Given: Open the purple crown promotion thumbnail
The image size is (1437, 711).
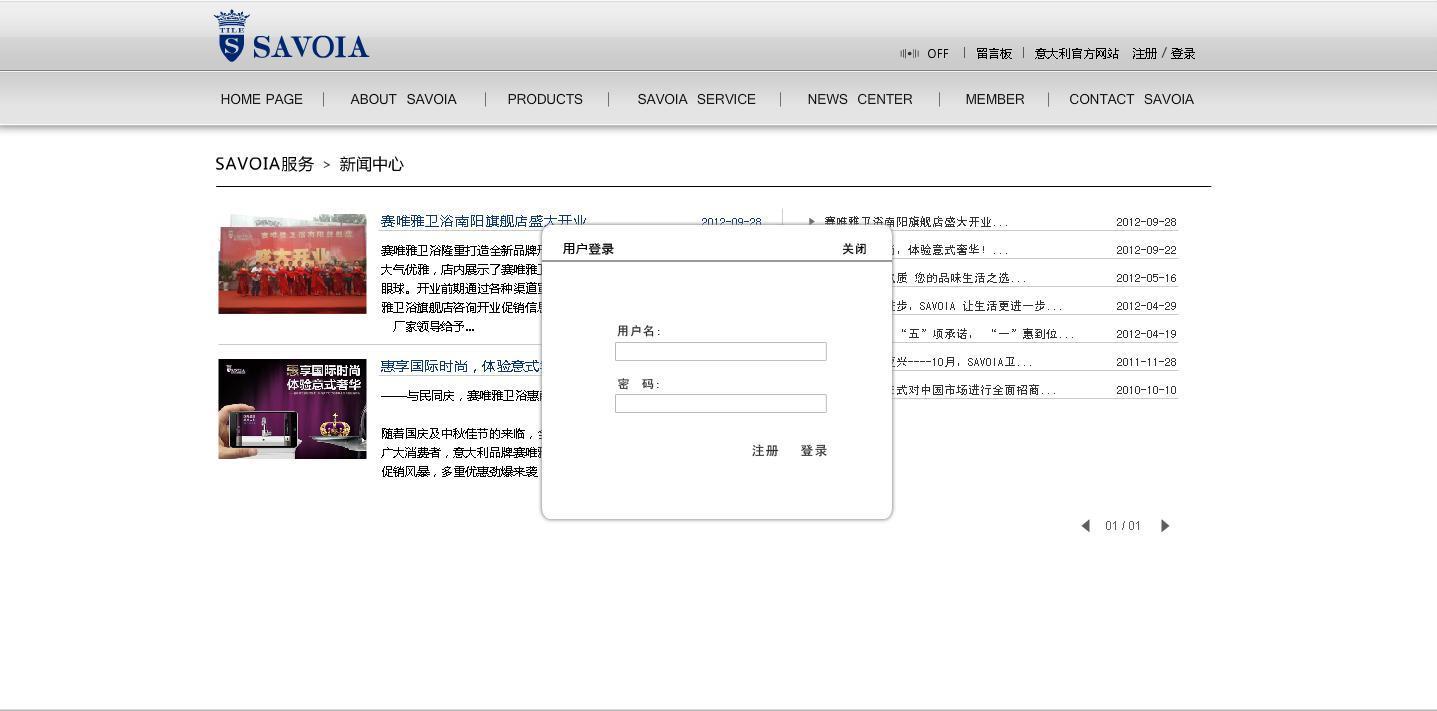Looking at the screenshot, I should click(x=292, y=409).
